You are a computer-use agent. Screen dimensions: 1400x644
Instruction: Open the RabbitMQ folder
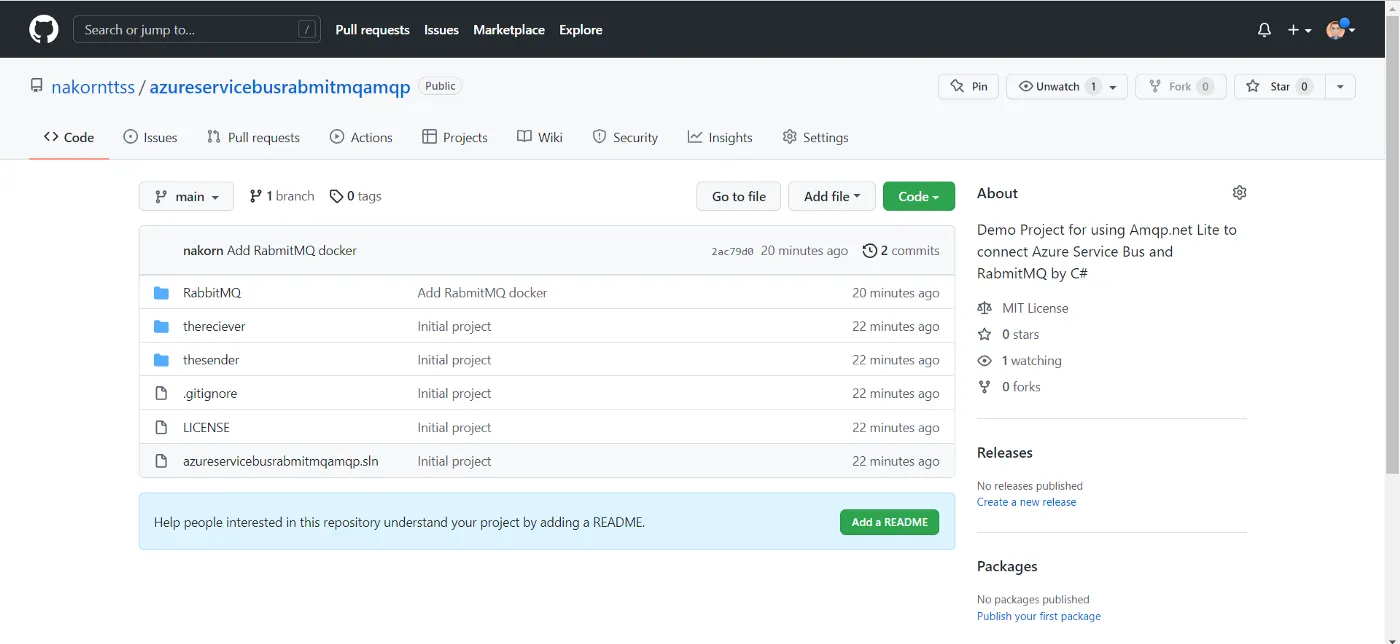click(212, 293)
